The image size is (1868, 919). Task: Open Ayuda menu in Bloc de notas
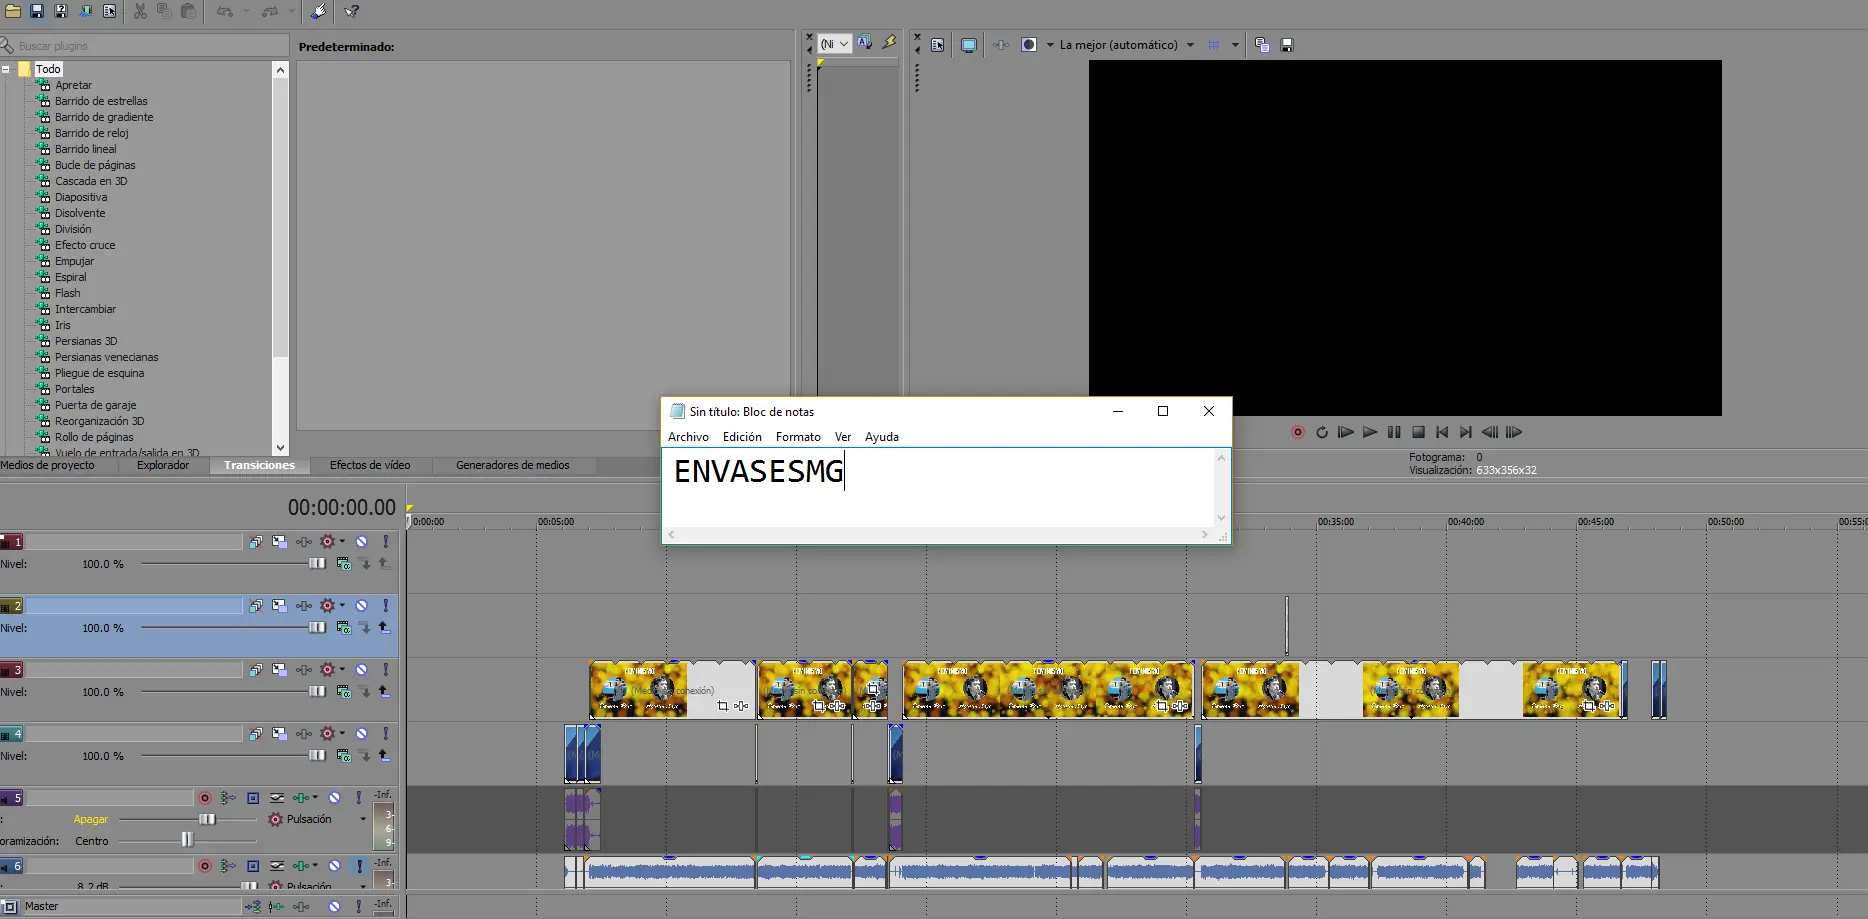click(x=882, y=437)
